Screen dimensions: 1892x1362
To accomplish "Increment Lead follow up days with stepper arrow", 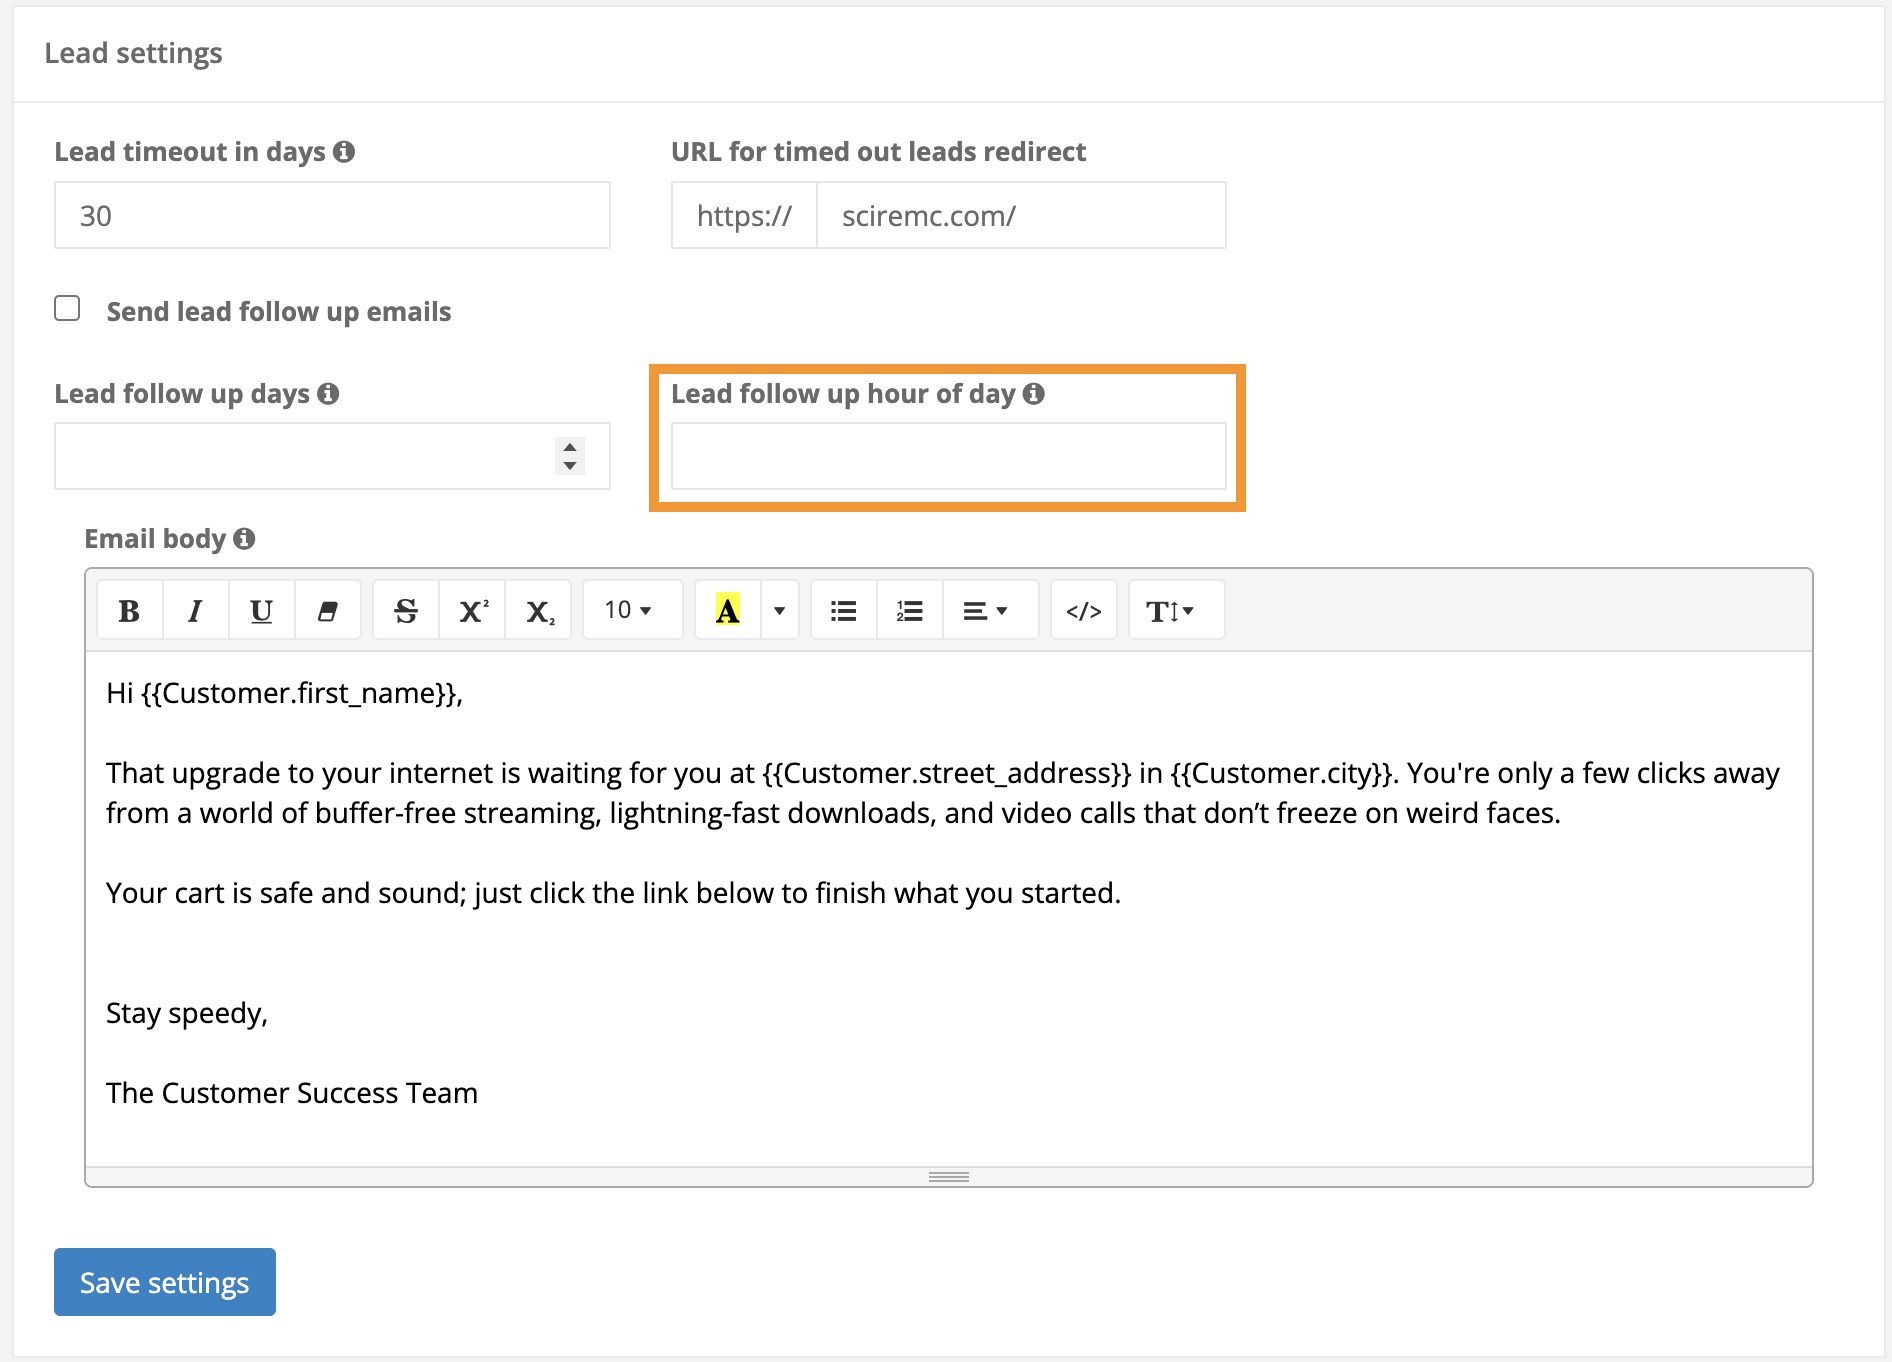I will click(568, 448).
